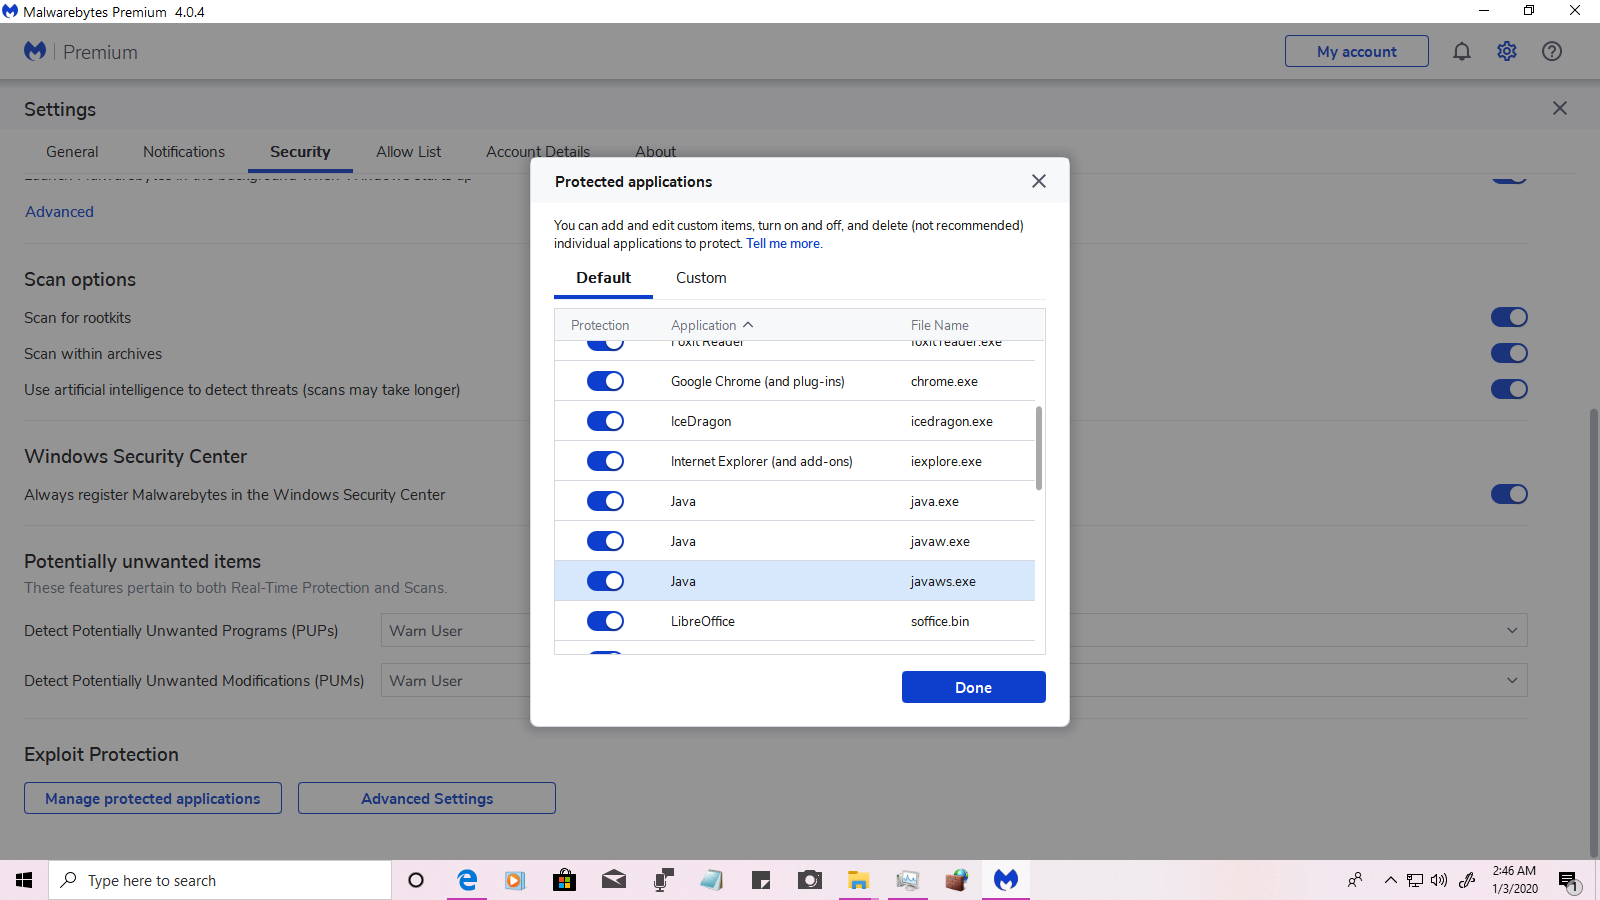
Task: Toggle protection for java.exe
Action: click(x=605, y=501)
